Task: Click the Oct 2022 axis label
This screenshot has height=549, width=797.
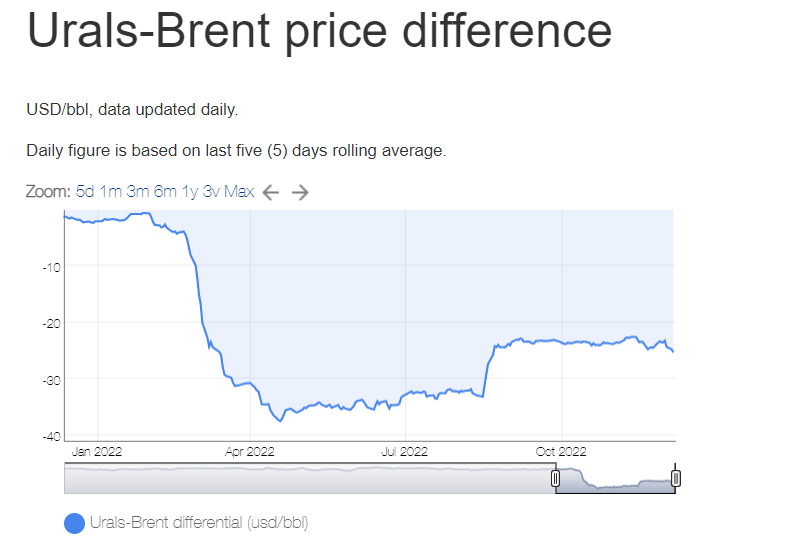Action: [560, 452]
